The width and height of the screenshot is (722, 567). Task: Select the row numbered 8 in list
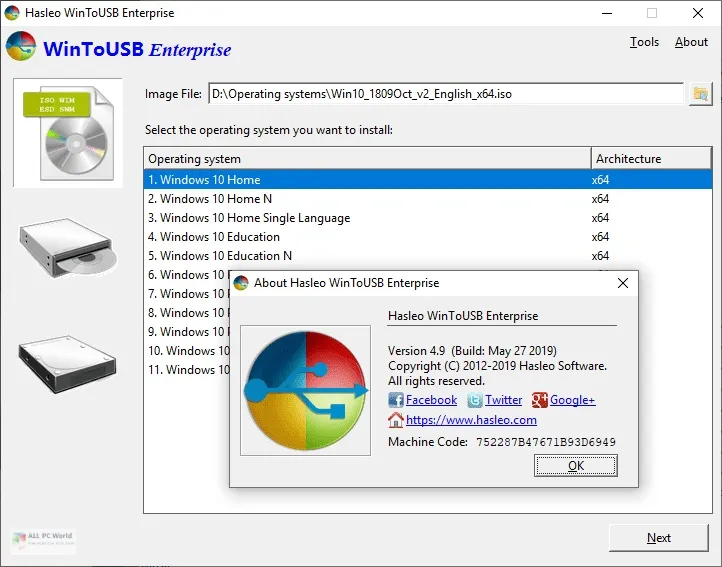click(x=187, y=313)
